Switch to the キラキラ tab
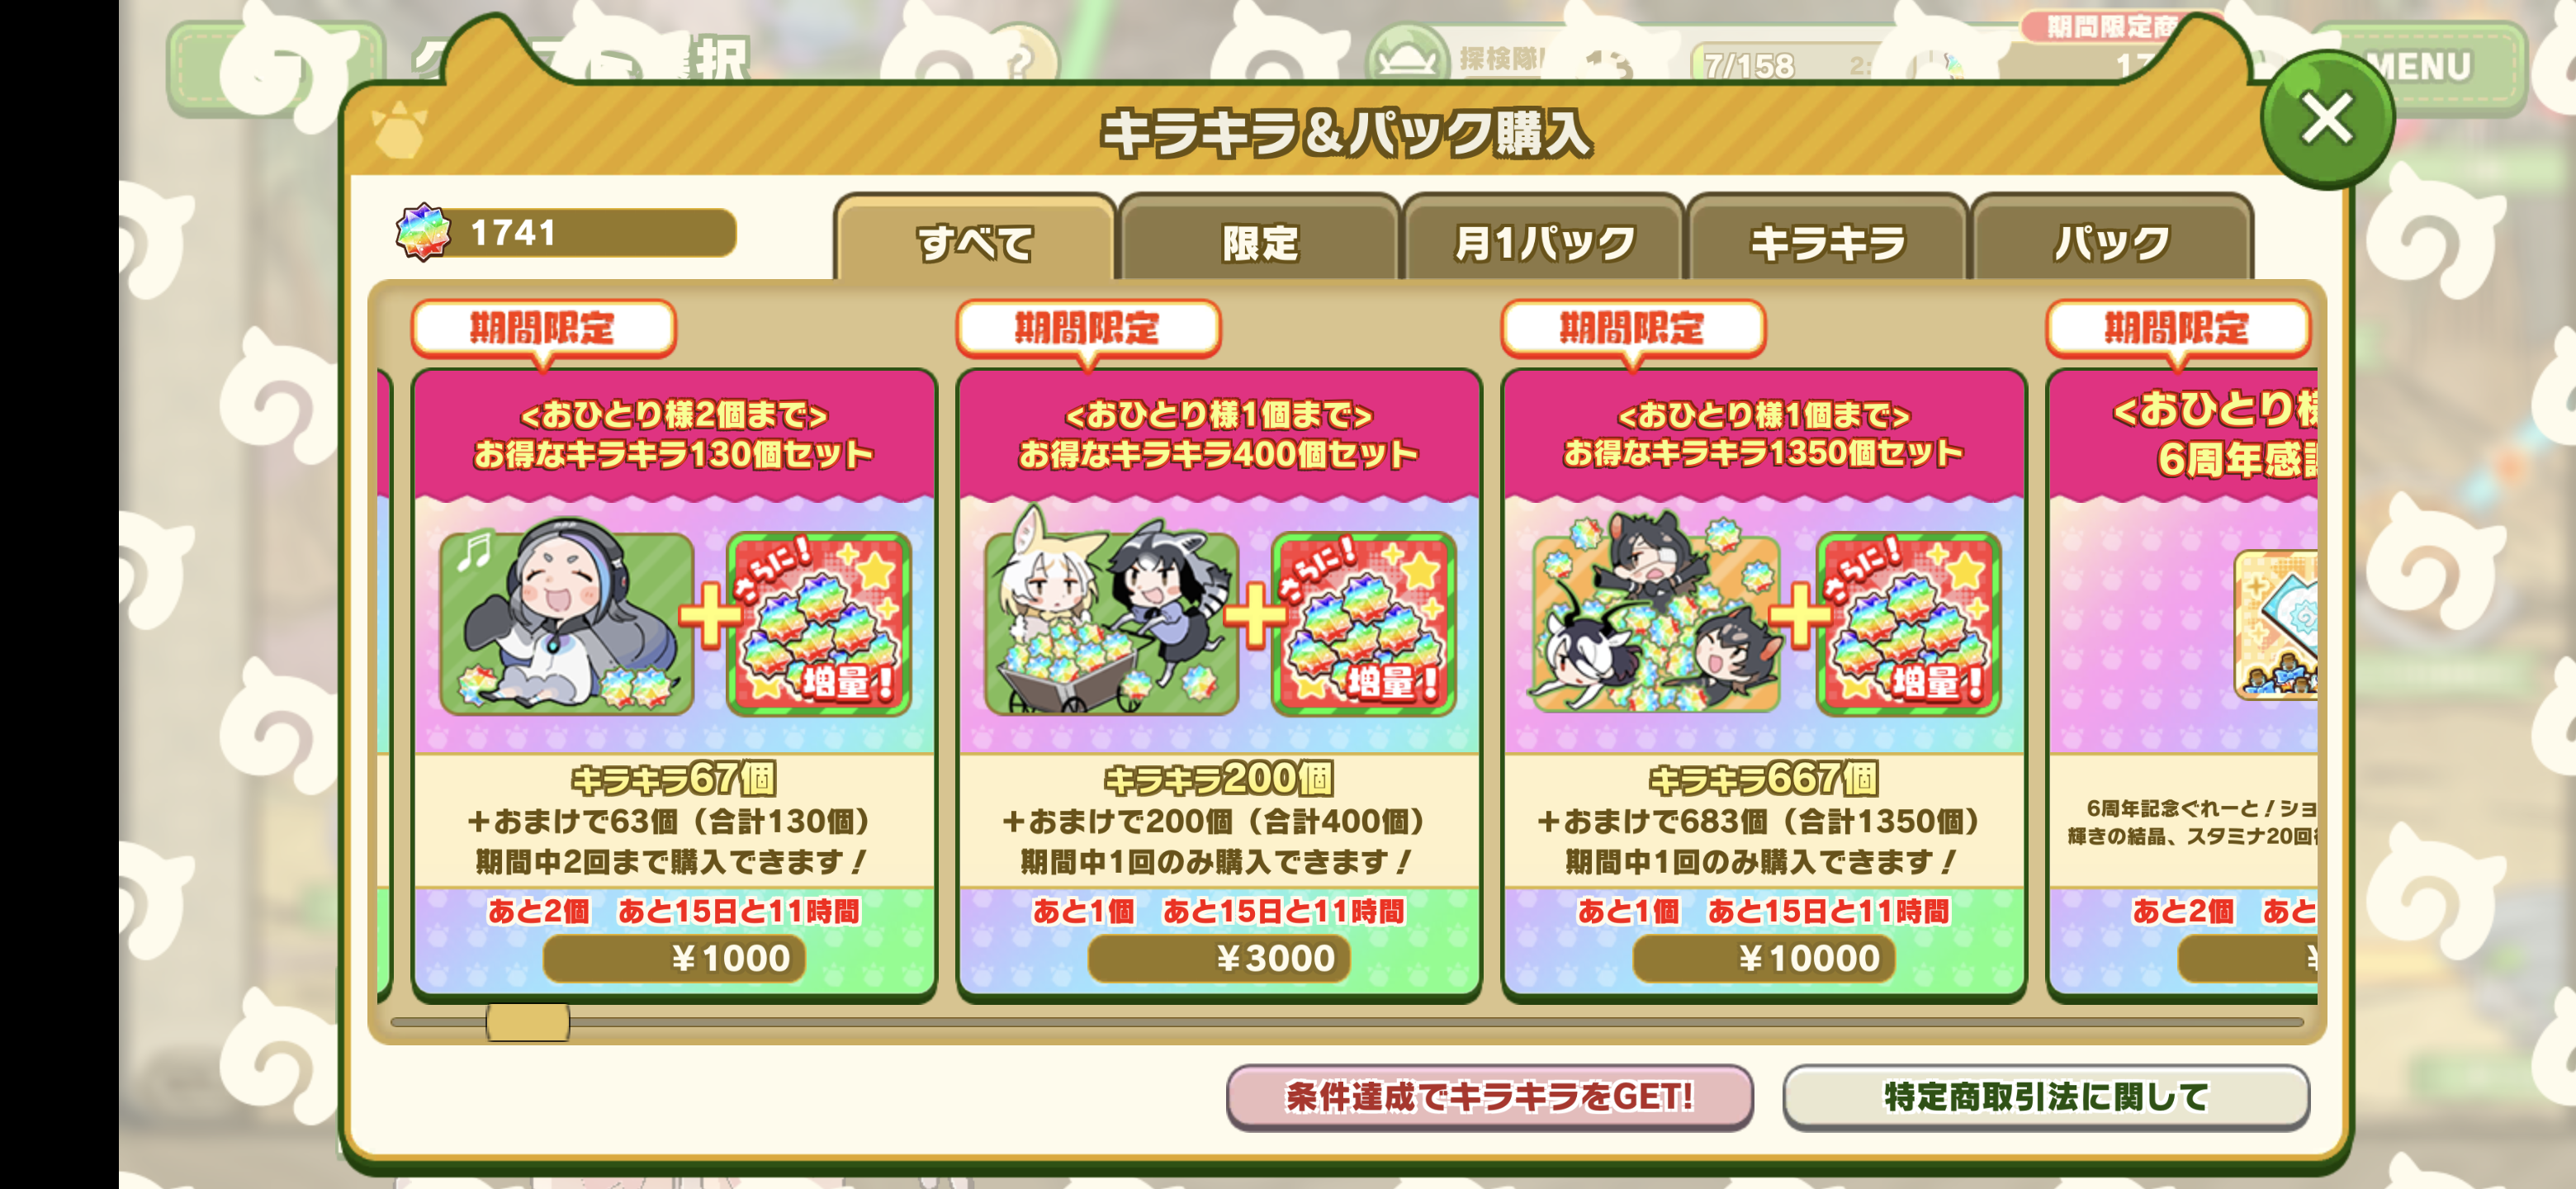This screenshot has width=2576, height=1189. pos(1828,241)
